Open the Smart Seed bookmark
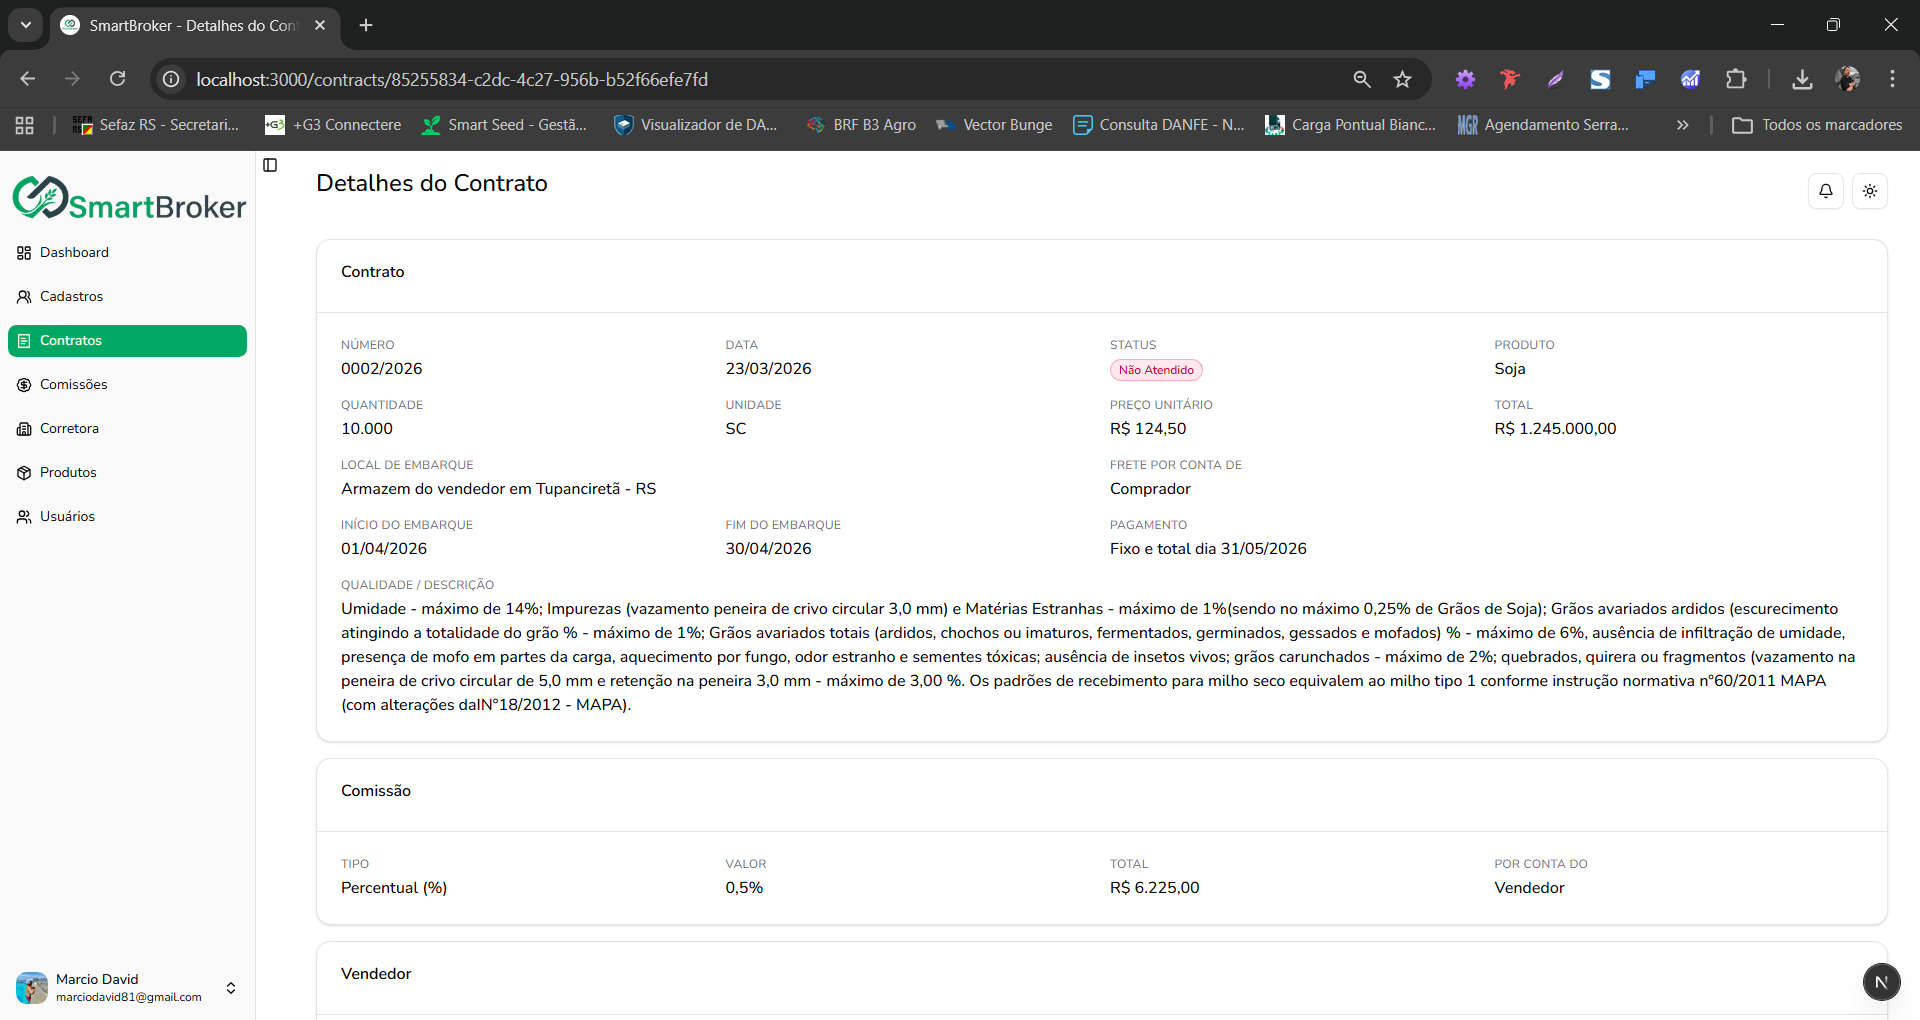 [504, 125]
